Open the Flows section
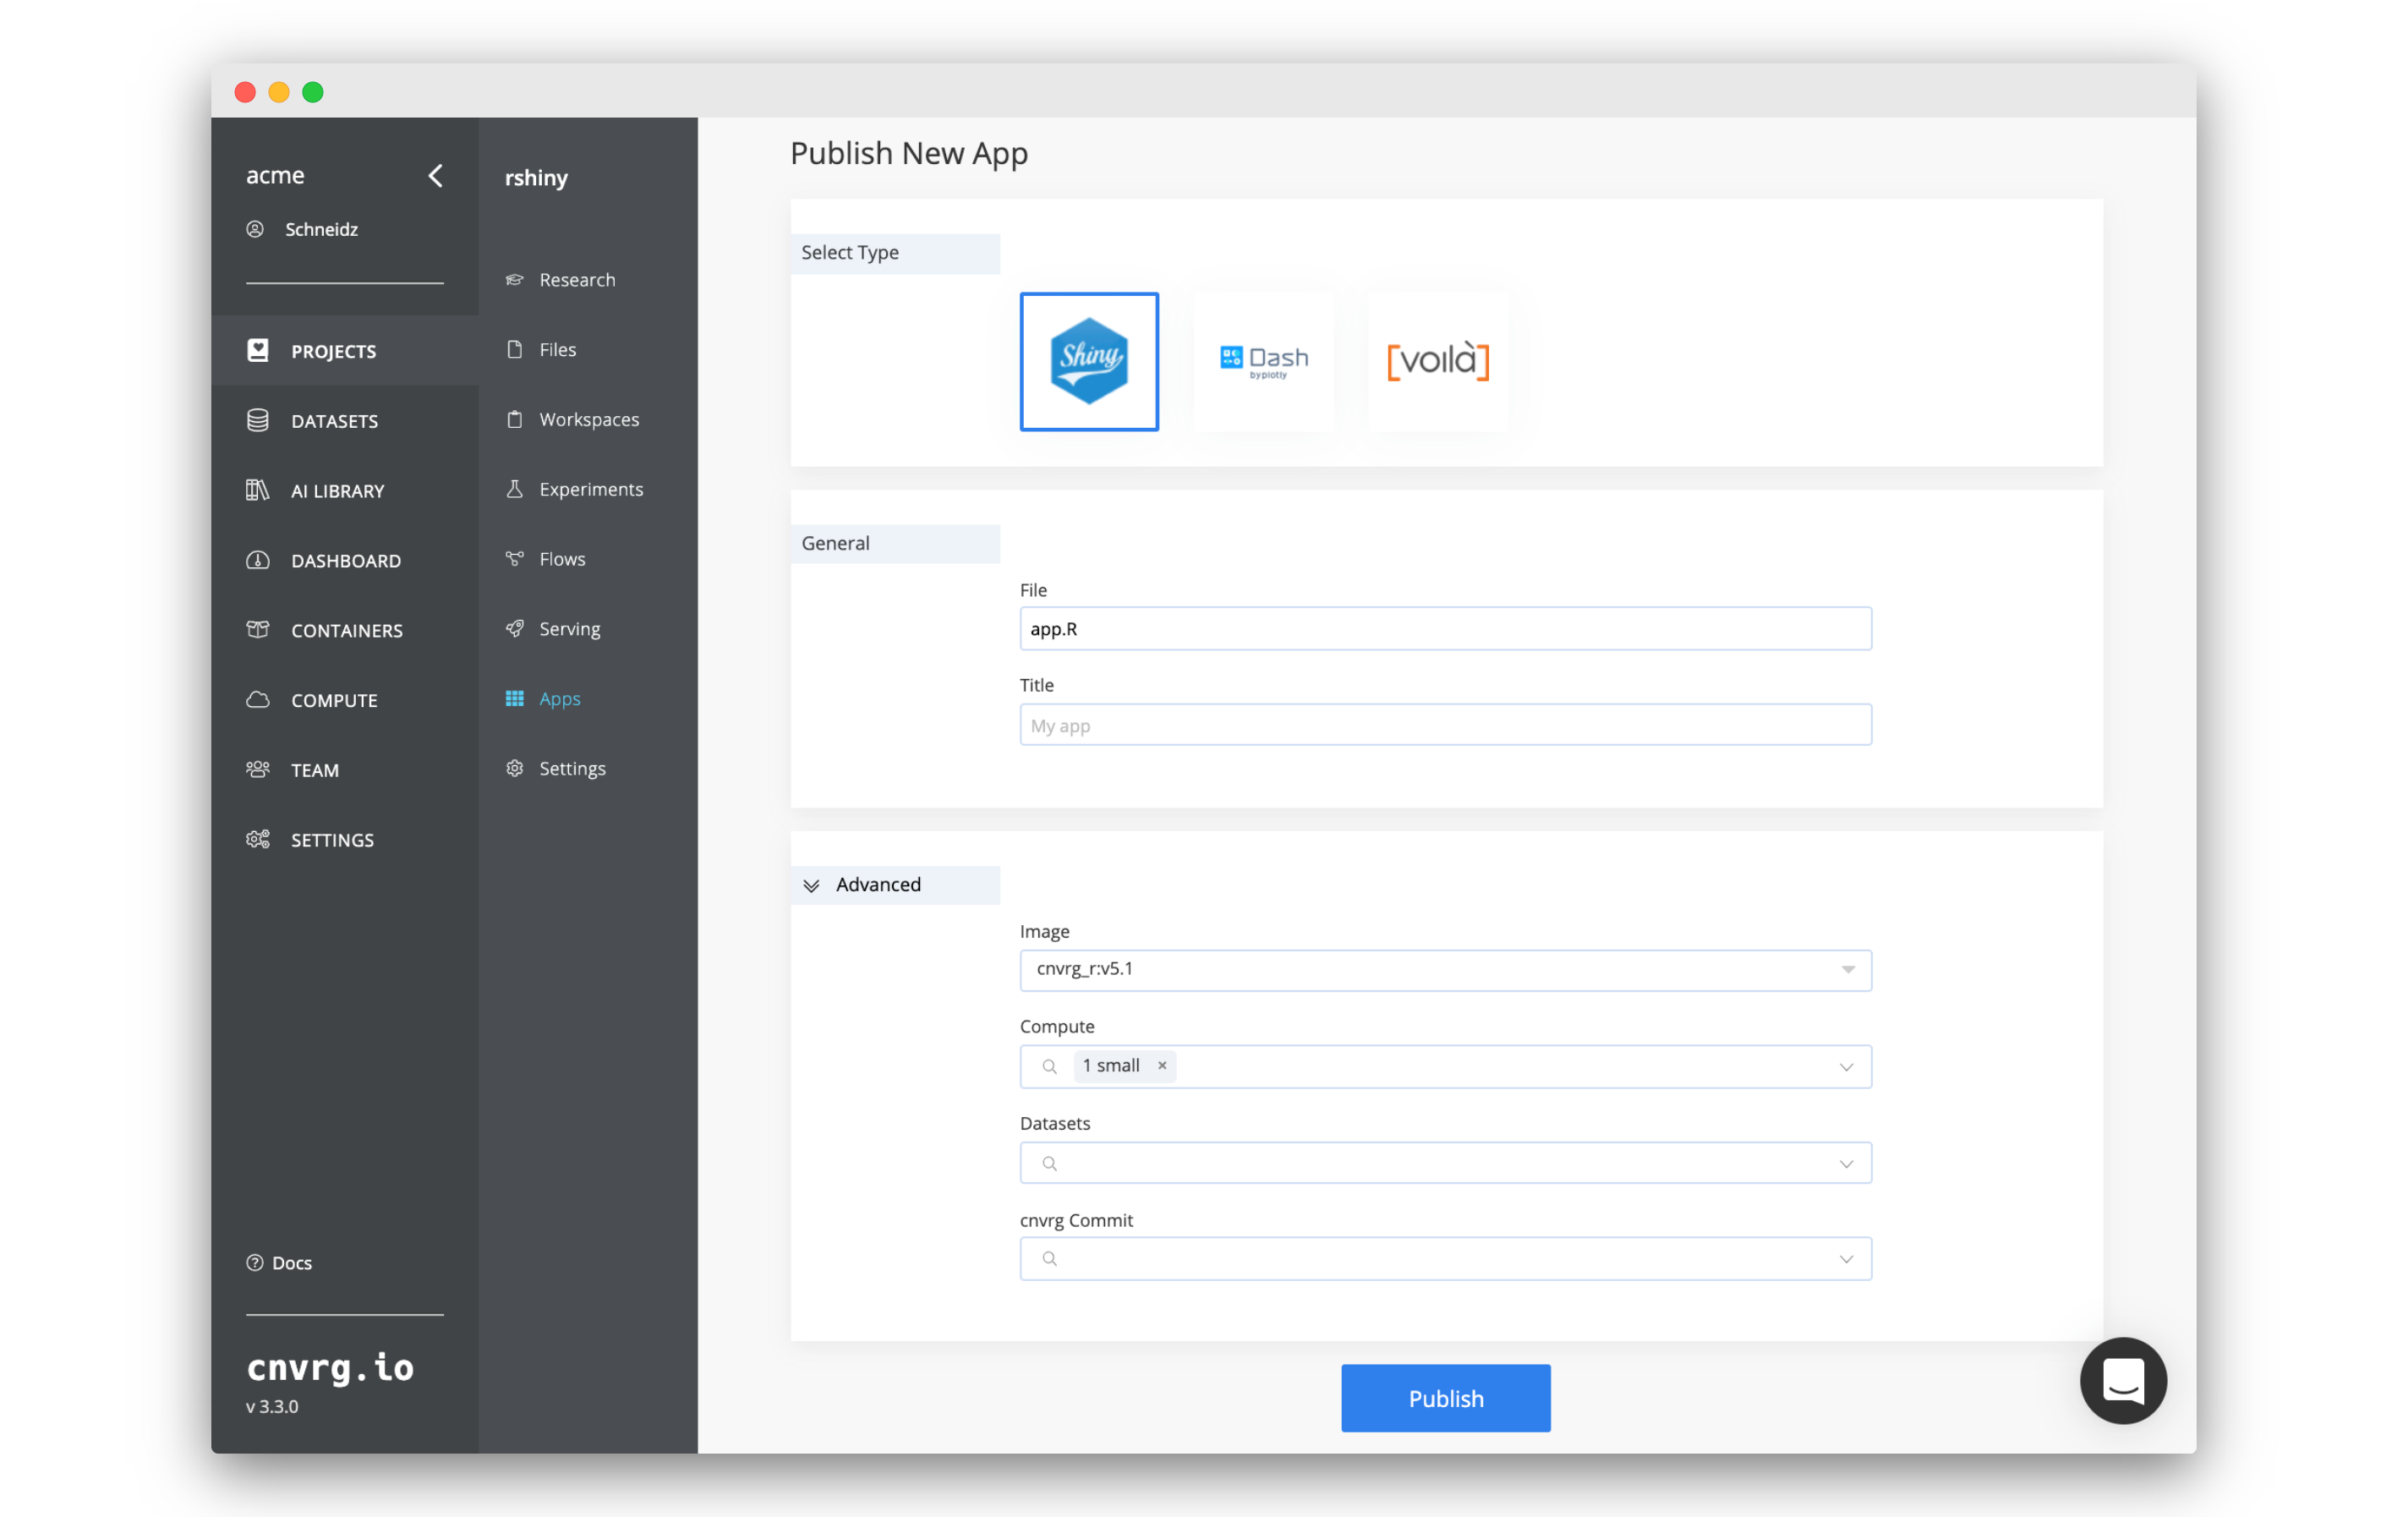Screen dimensions: 2408x1517 (x=561, y=557)
